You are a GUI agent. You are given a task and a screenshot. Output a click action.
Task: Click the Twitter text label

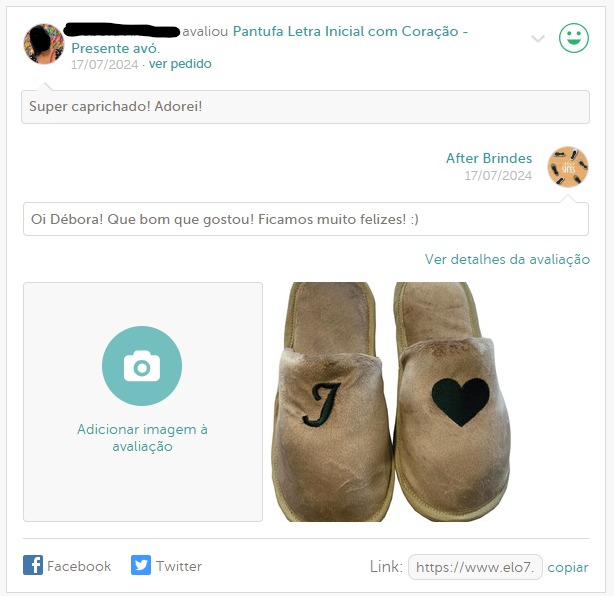179,566
